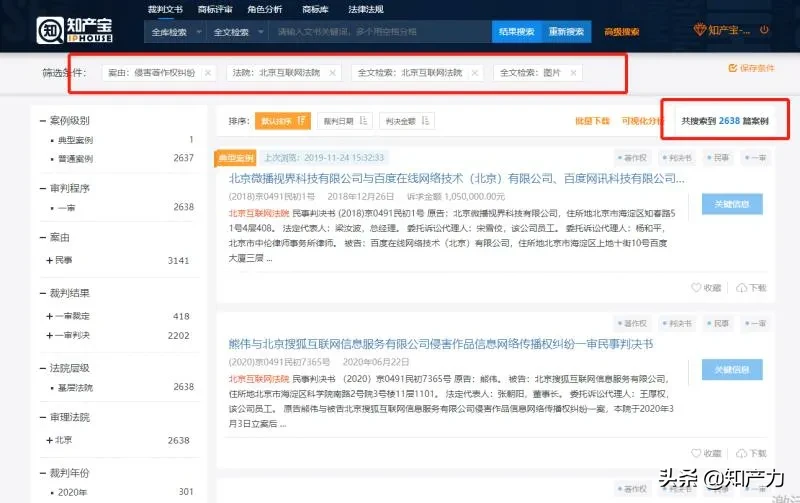
Task: Click the 民事 tag on the 熊伟 case
Action: tap(717, 323)
